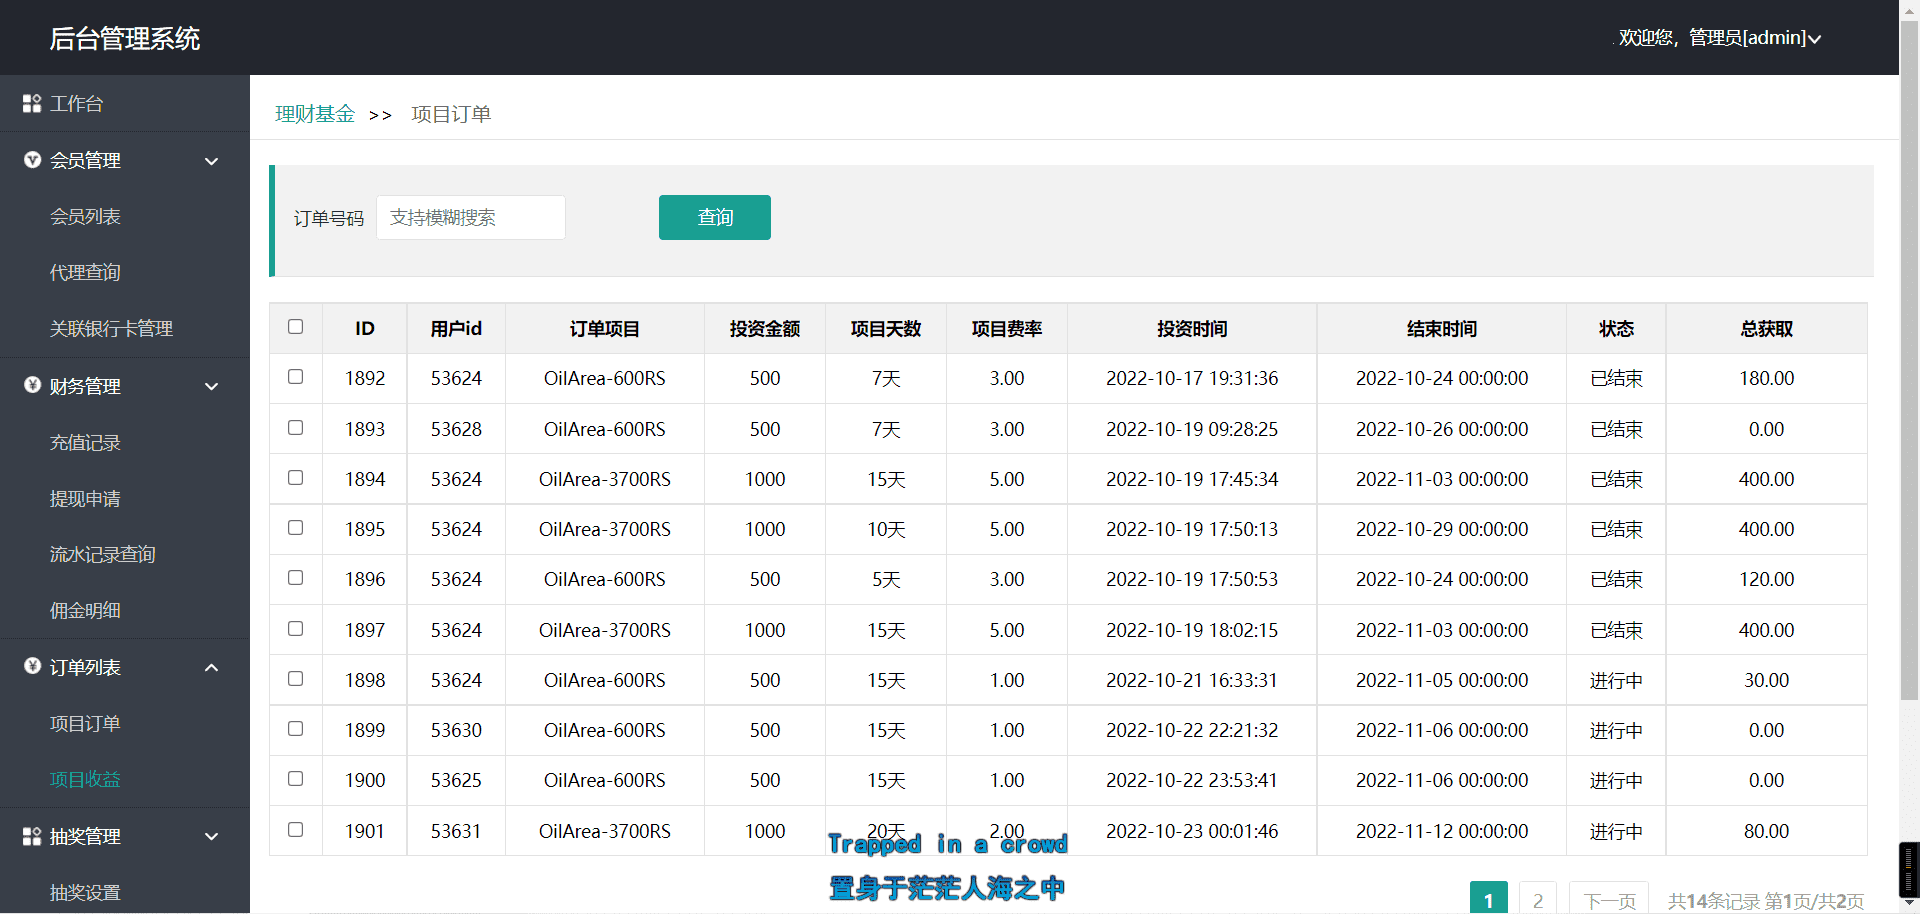The height and width of the screenshot is (914, 1920).
Task: Select the checkbox for order 1897
Action: pyautogui.click(x=295, y=629)
